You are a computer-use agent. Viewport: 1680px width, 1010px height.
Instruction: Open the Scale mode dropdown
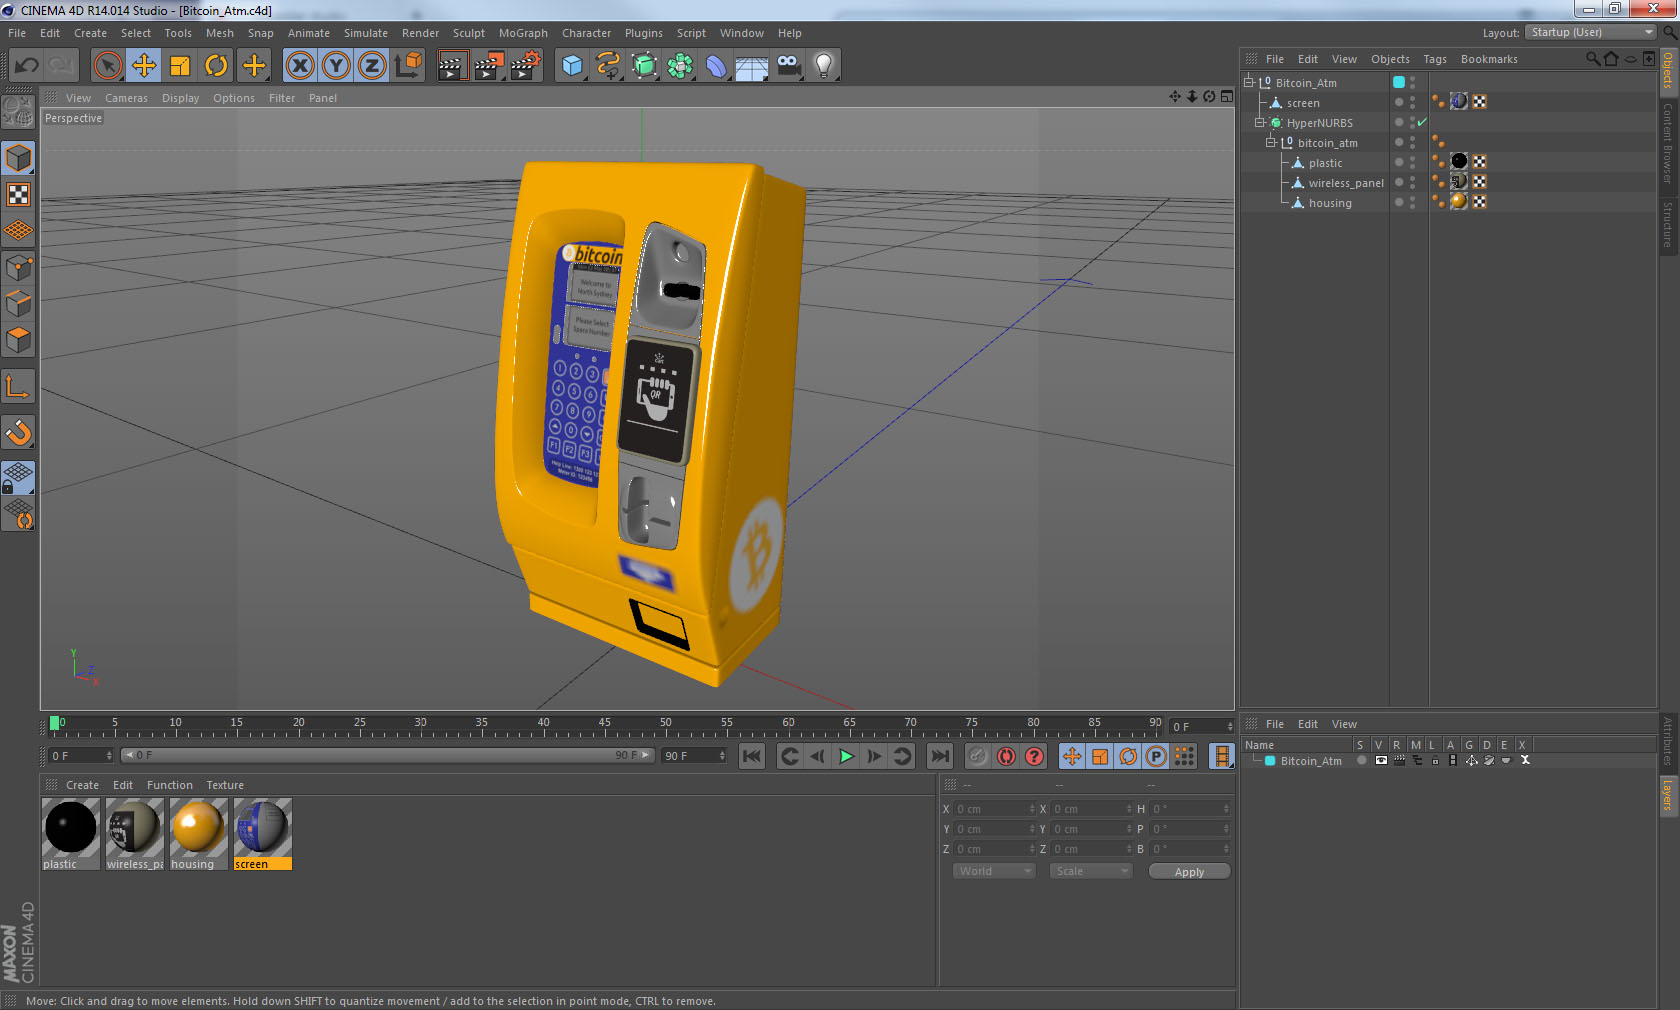click(x=1090, y=871)
